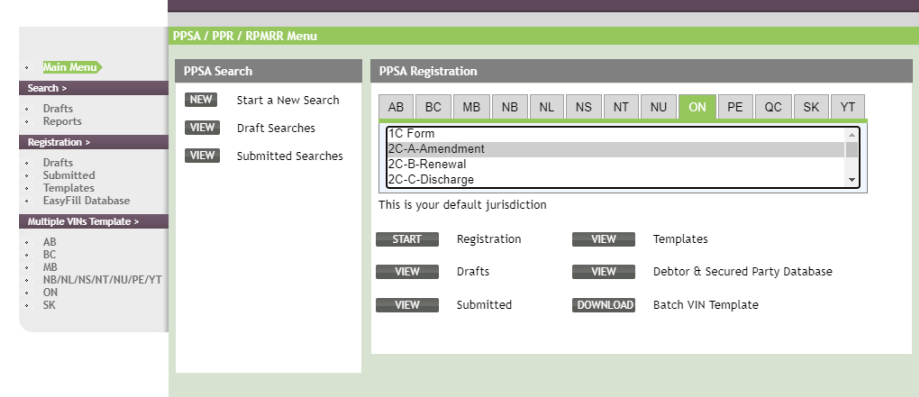Select SK under Multiple VINs Template
Viewport: 919px width, 397px height.
(x=49, y=306)
